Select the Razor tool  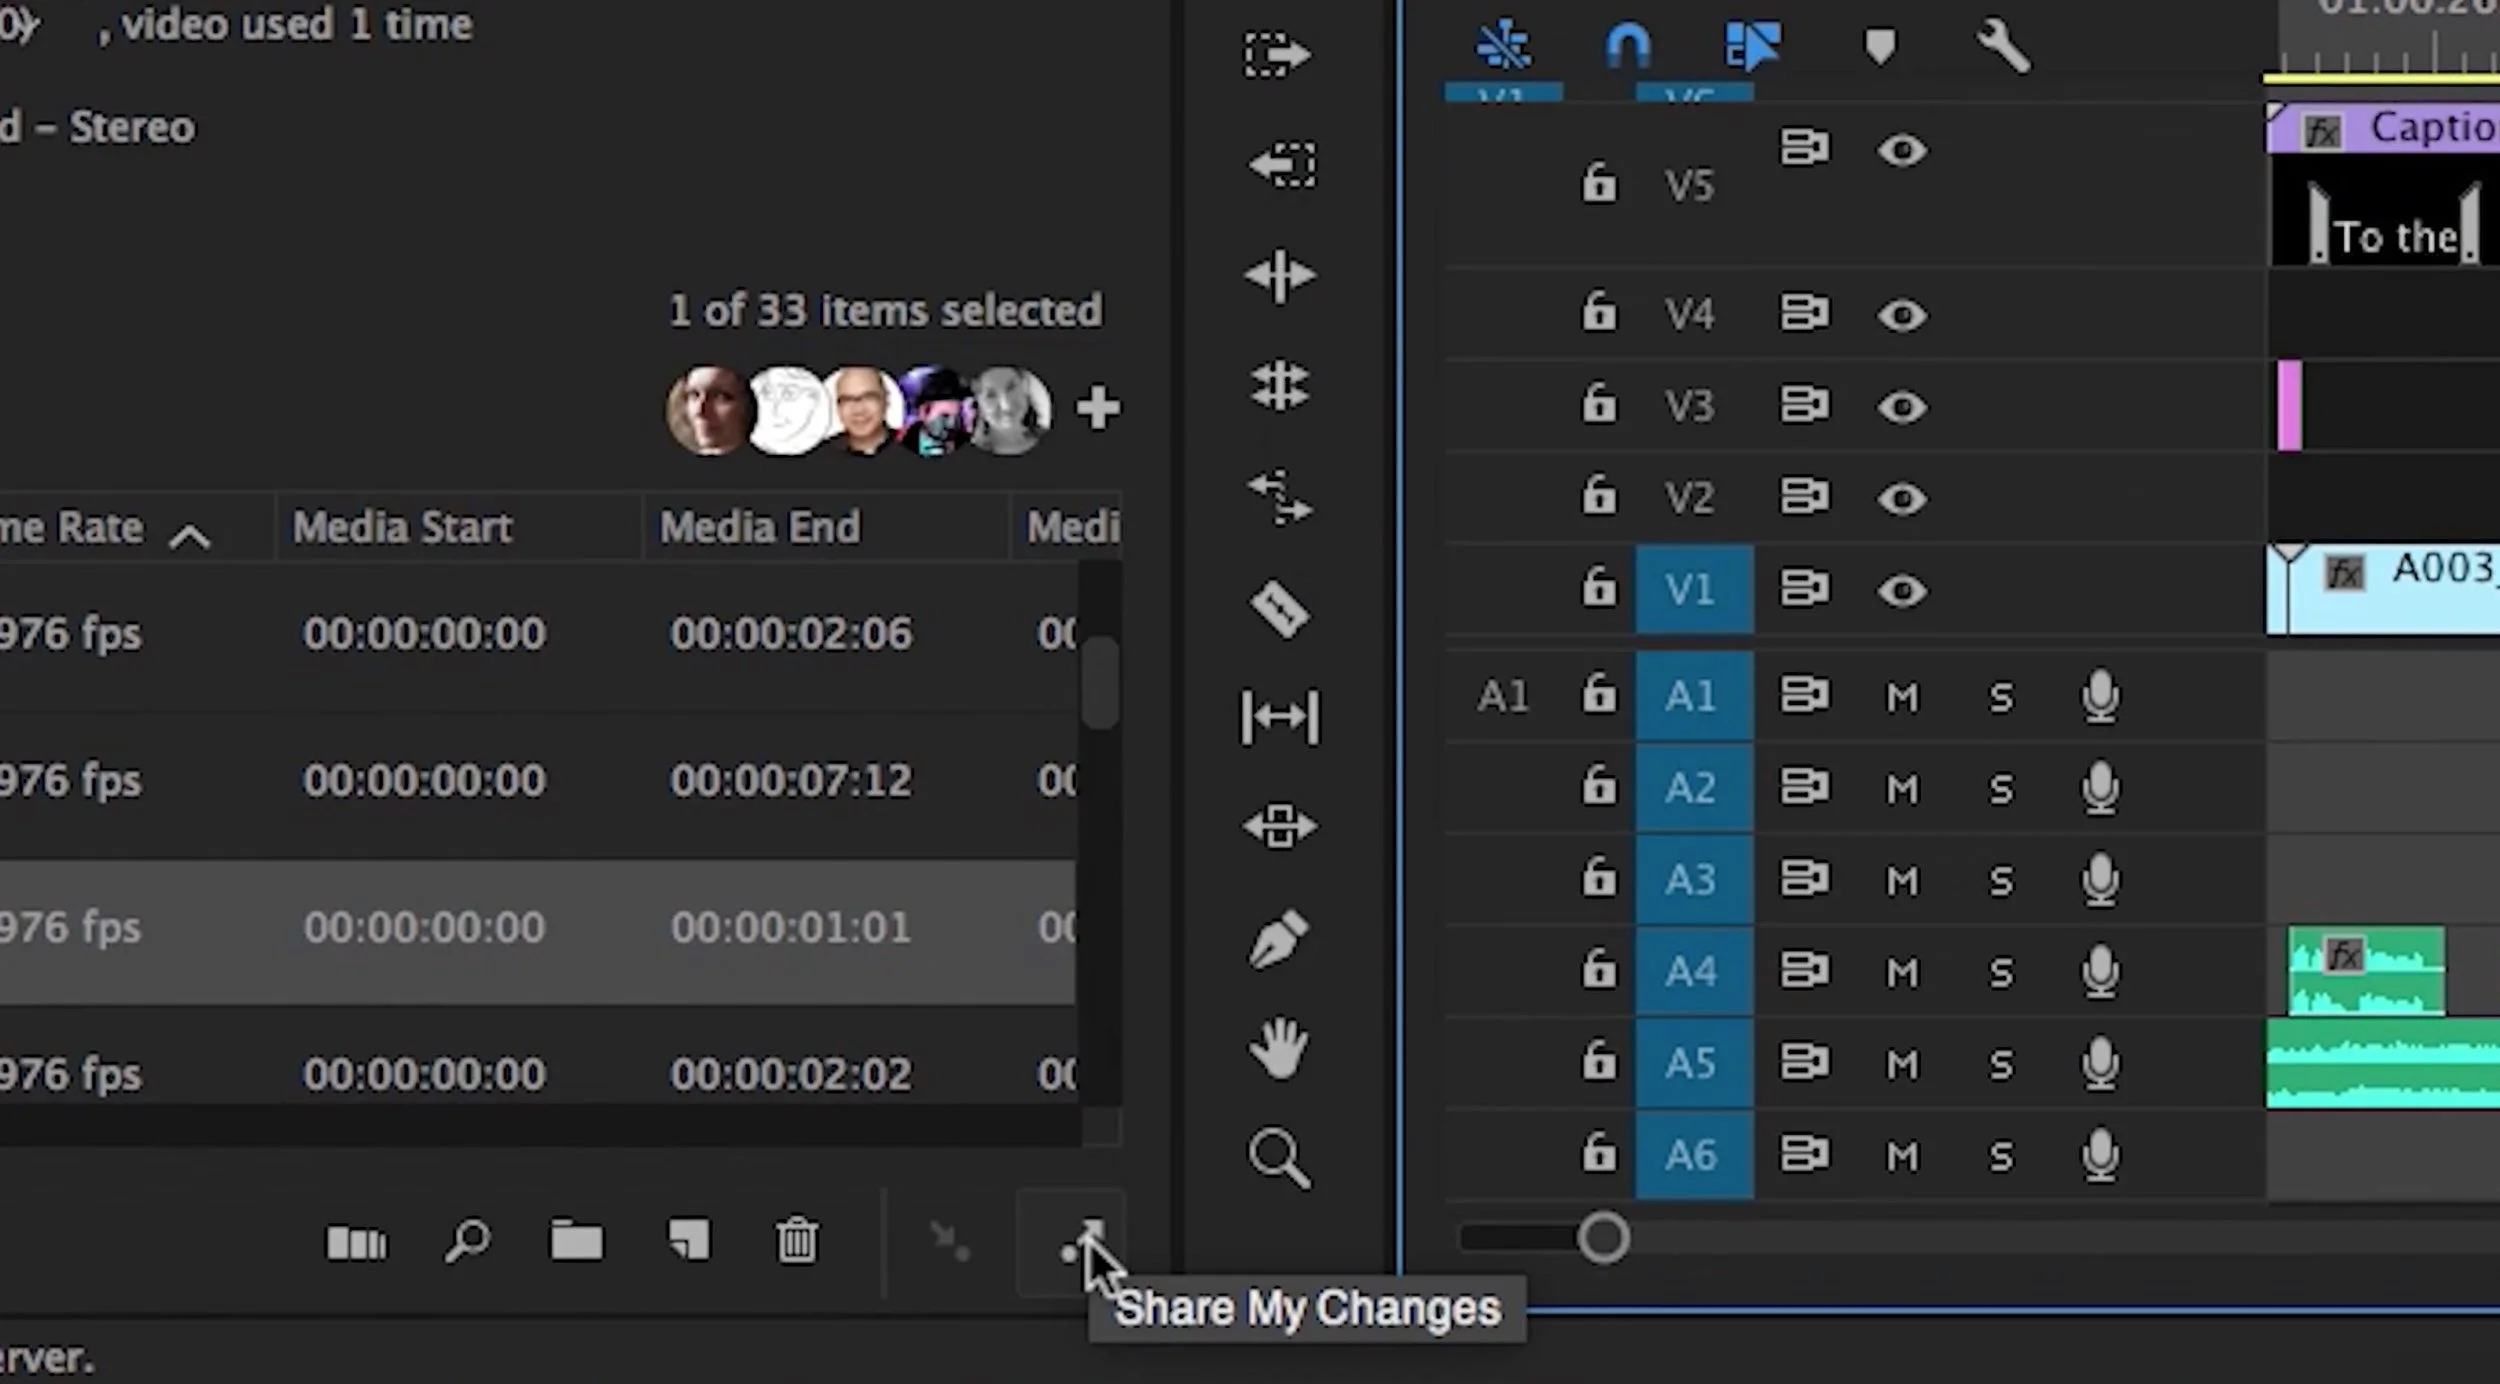1279,608
